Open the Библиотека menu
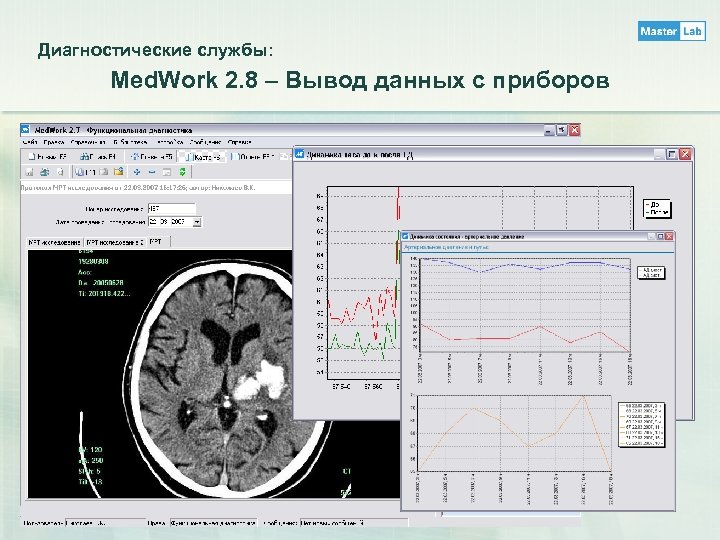The image size is (720, 540). (131, 142)
